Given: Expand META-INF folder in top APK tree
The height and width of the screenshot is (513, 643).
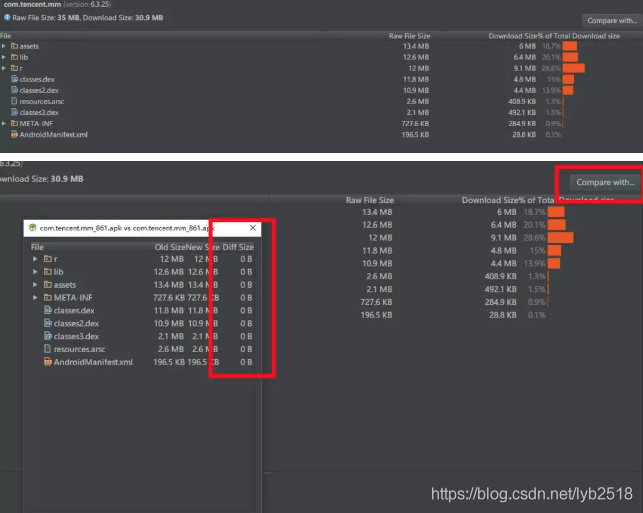Looking at the screenshot, I should click(x=4, y=123).
